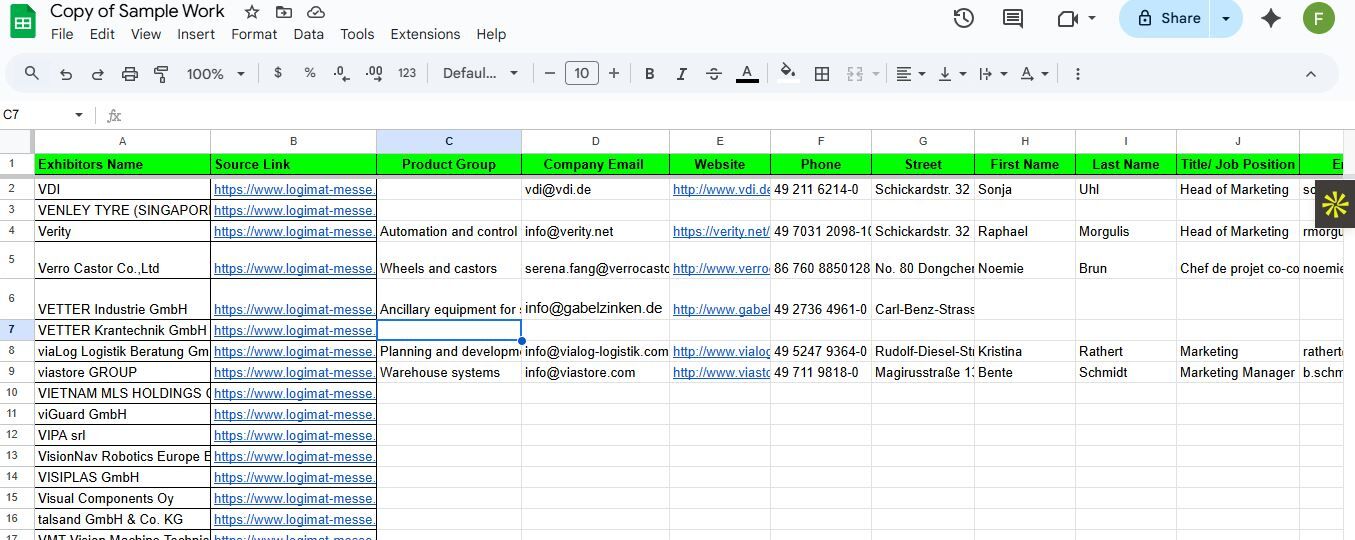The width and height of the screenshot is (1355, 540).
Task: Click the move to folder icon
Action: tap(284, 12)
